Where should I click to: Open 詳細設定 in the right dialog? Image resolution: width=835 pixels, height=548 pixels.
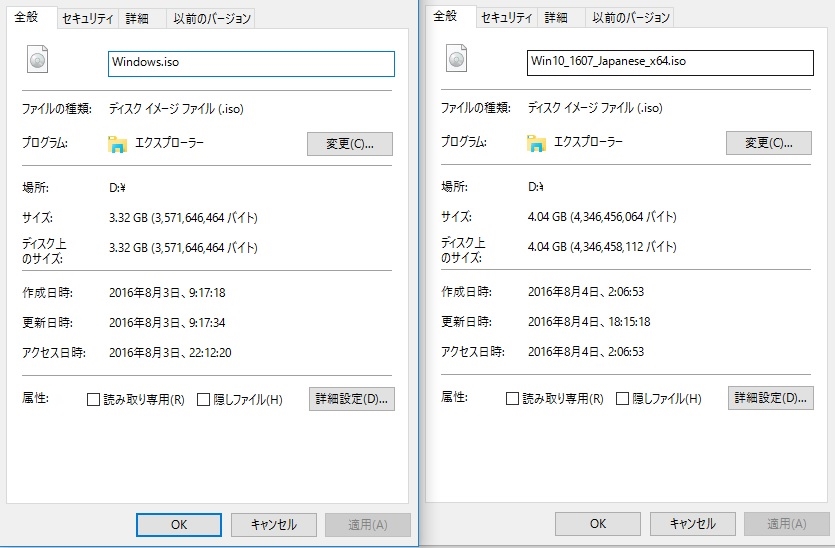click(771, 398)
